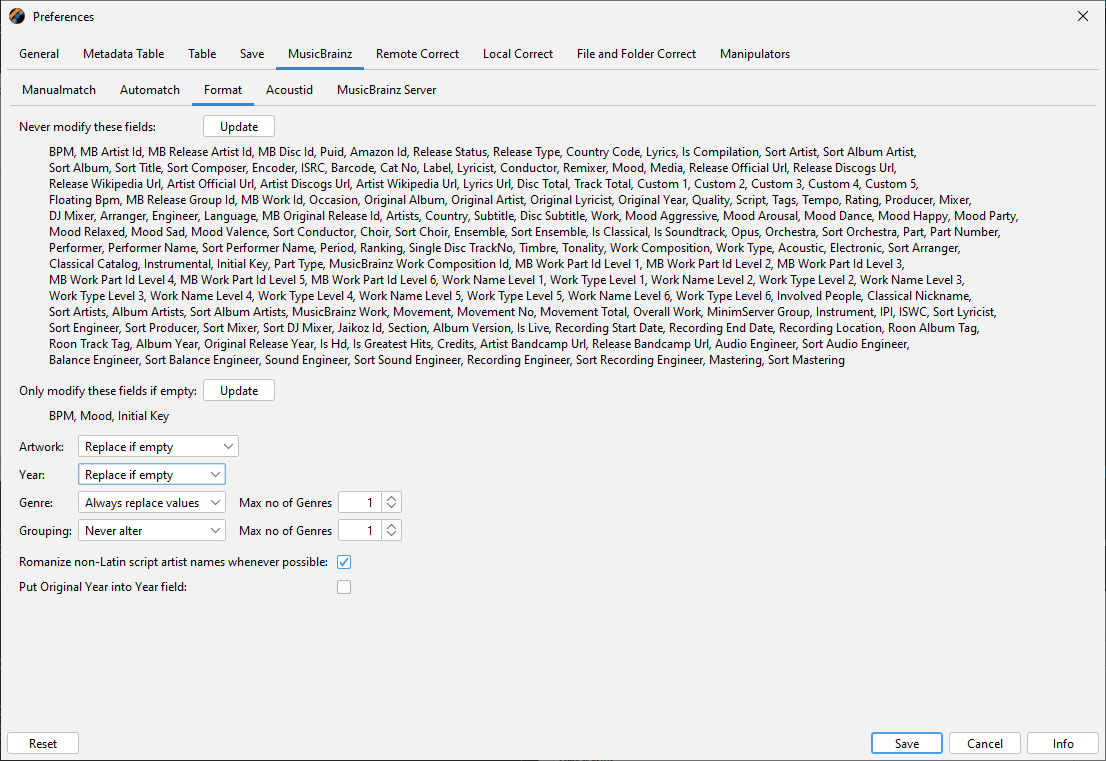1106x761 pixels.
Task: Enable Put Original Year into Year field
Action: coord(344,588)
